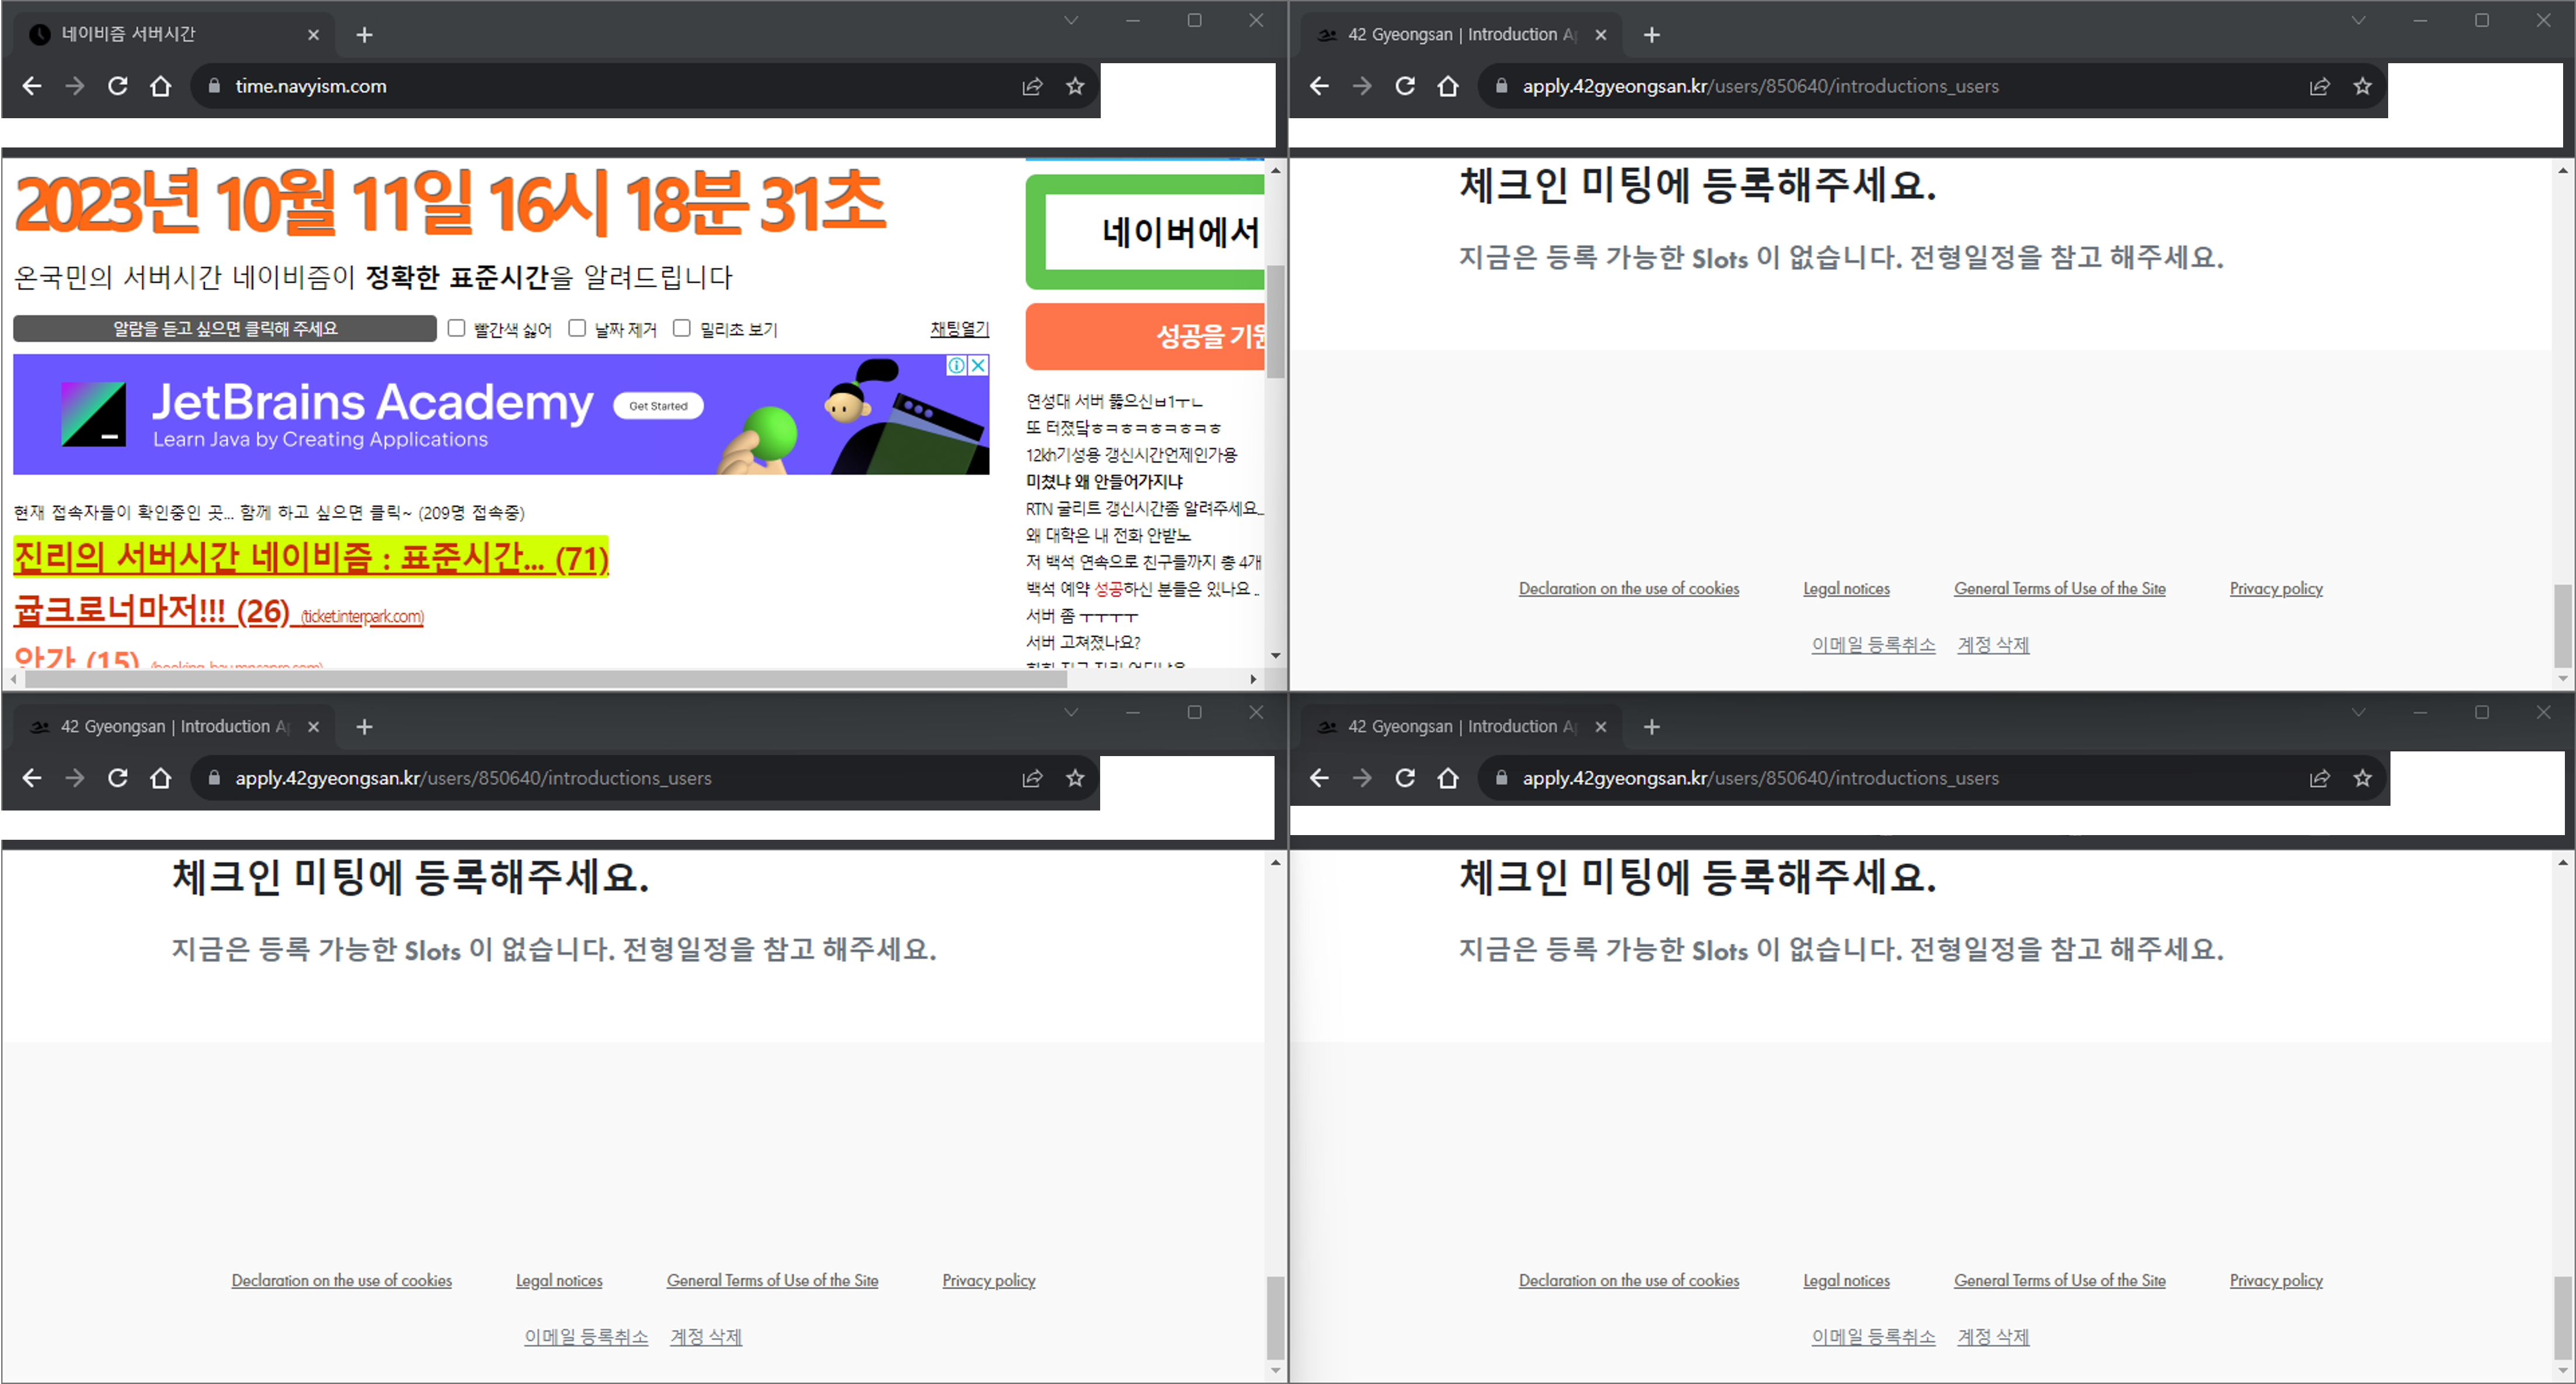Enable the 빨간색 싫어 checkbox
Image resolution: width=2576 pixels, height=1384 pixels.
click(x=457, y=328)
